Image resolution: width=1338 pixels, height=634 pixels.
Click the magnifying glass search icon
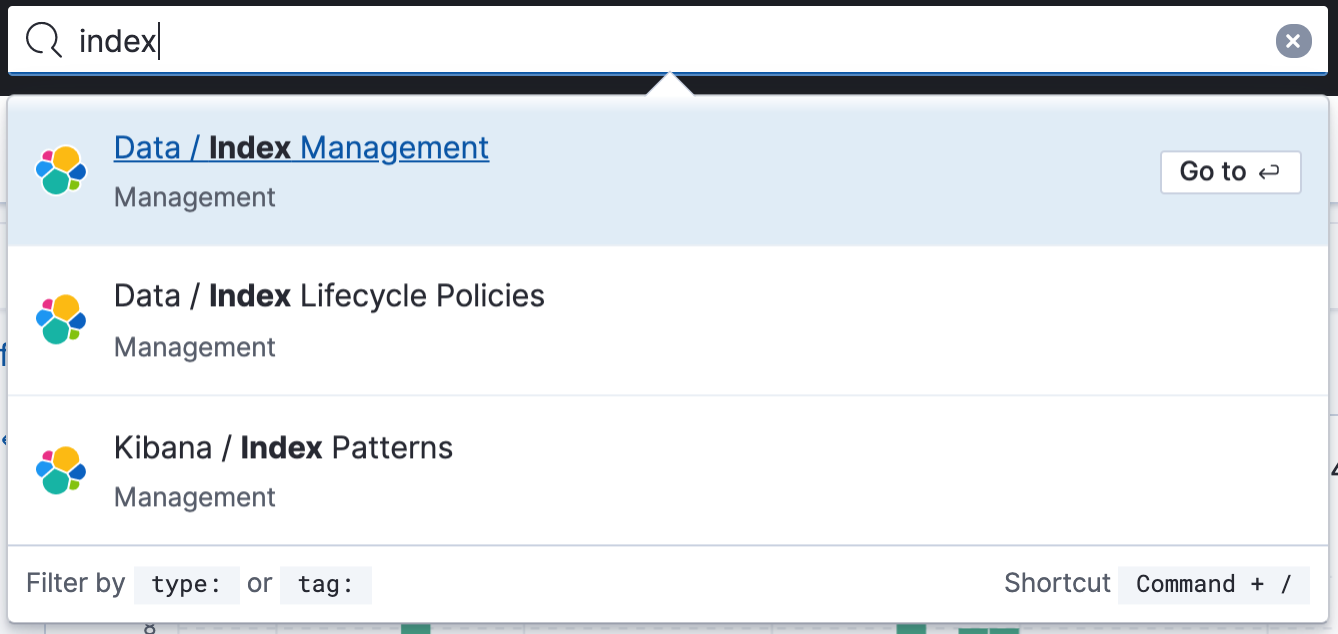click(x=42, y=40)
